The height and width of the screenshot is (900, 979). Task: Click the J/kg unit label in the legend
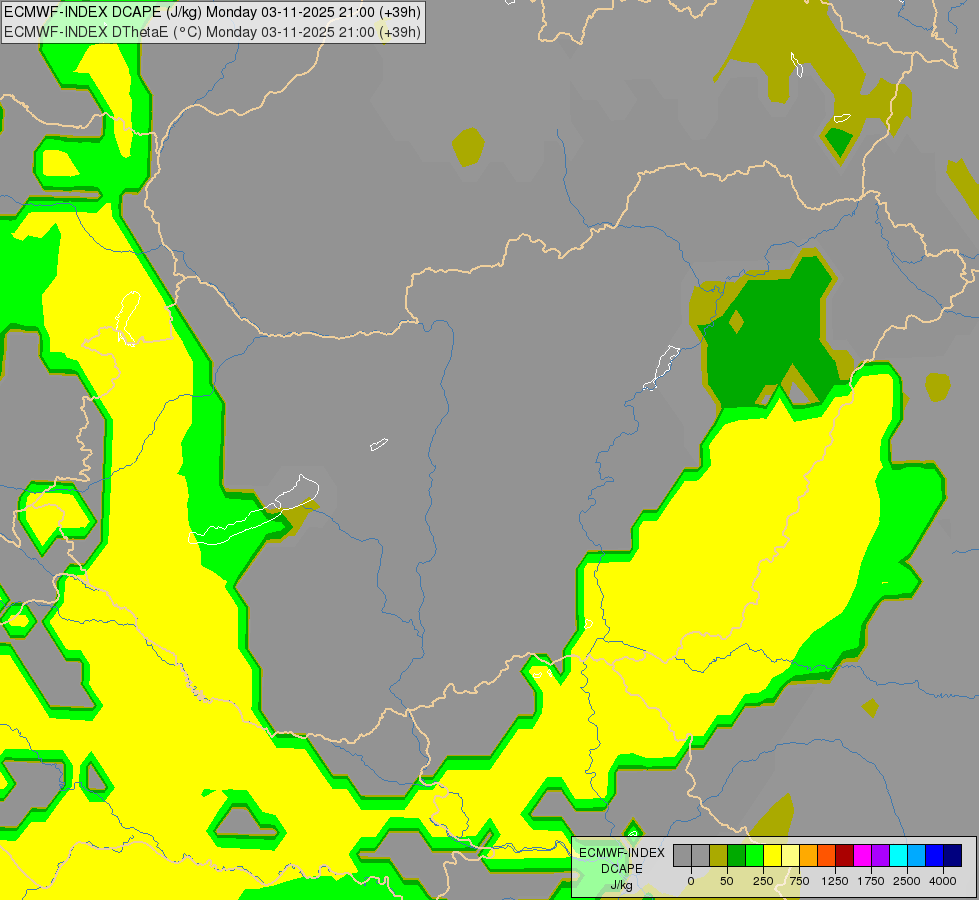[x=622, y=885]
